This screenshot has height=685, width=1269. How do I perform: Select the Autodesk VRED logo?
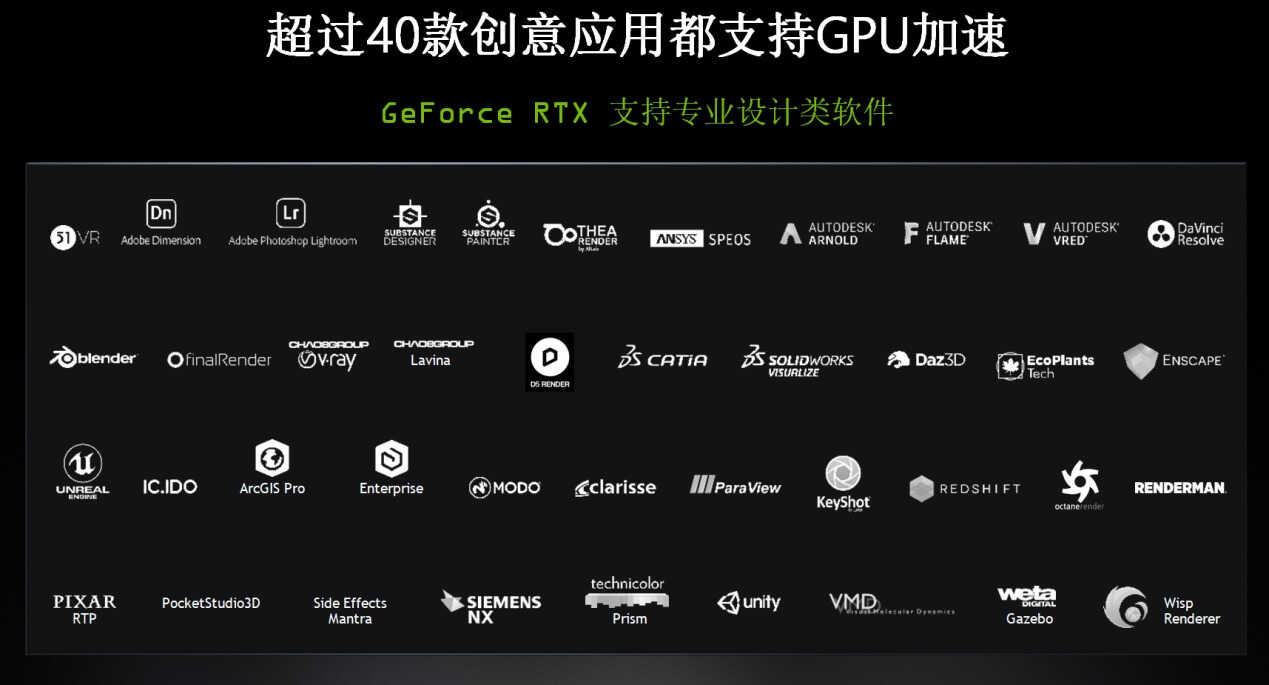(x=1071, y=234)
